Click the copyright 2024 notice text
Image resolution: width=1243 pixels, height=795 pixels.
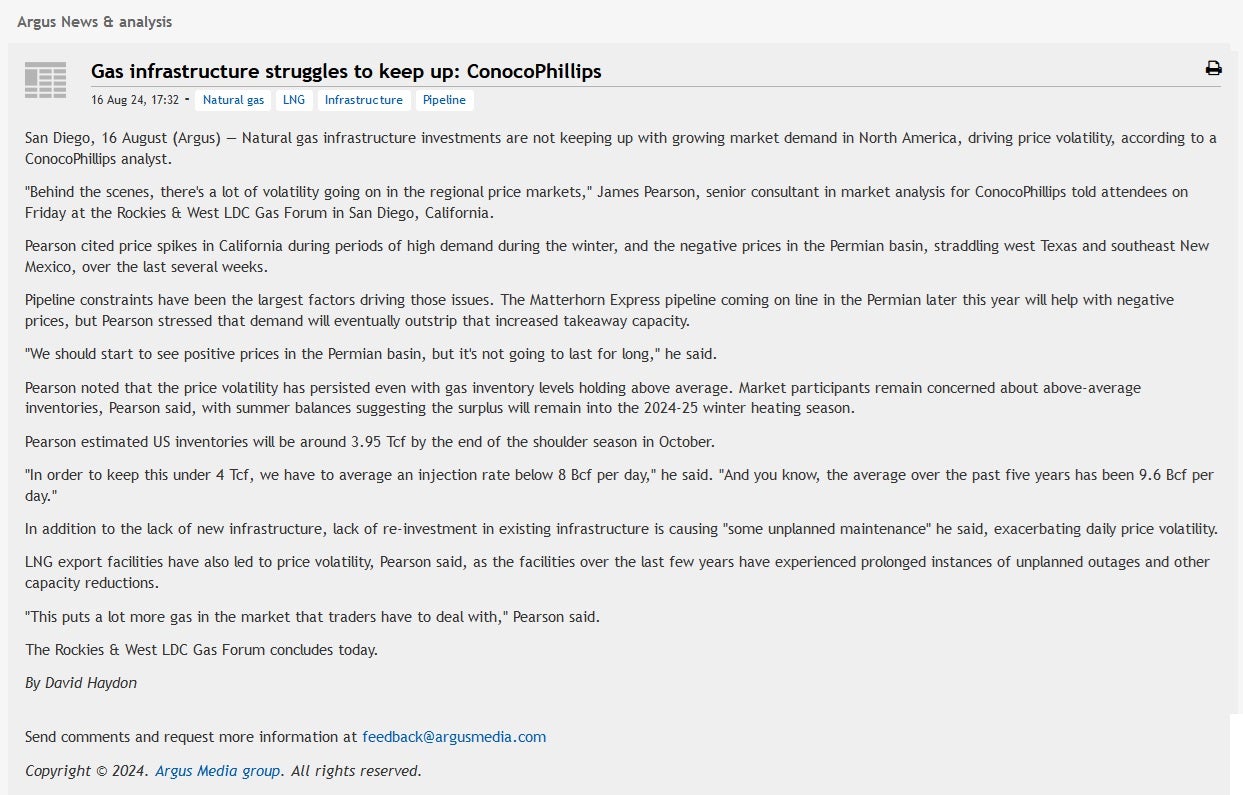tap(88, 771)
